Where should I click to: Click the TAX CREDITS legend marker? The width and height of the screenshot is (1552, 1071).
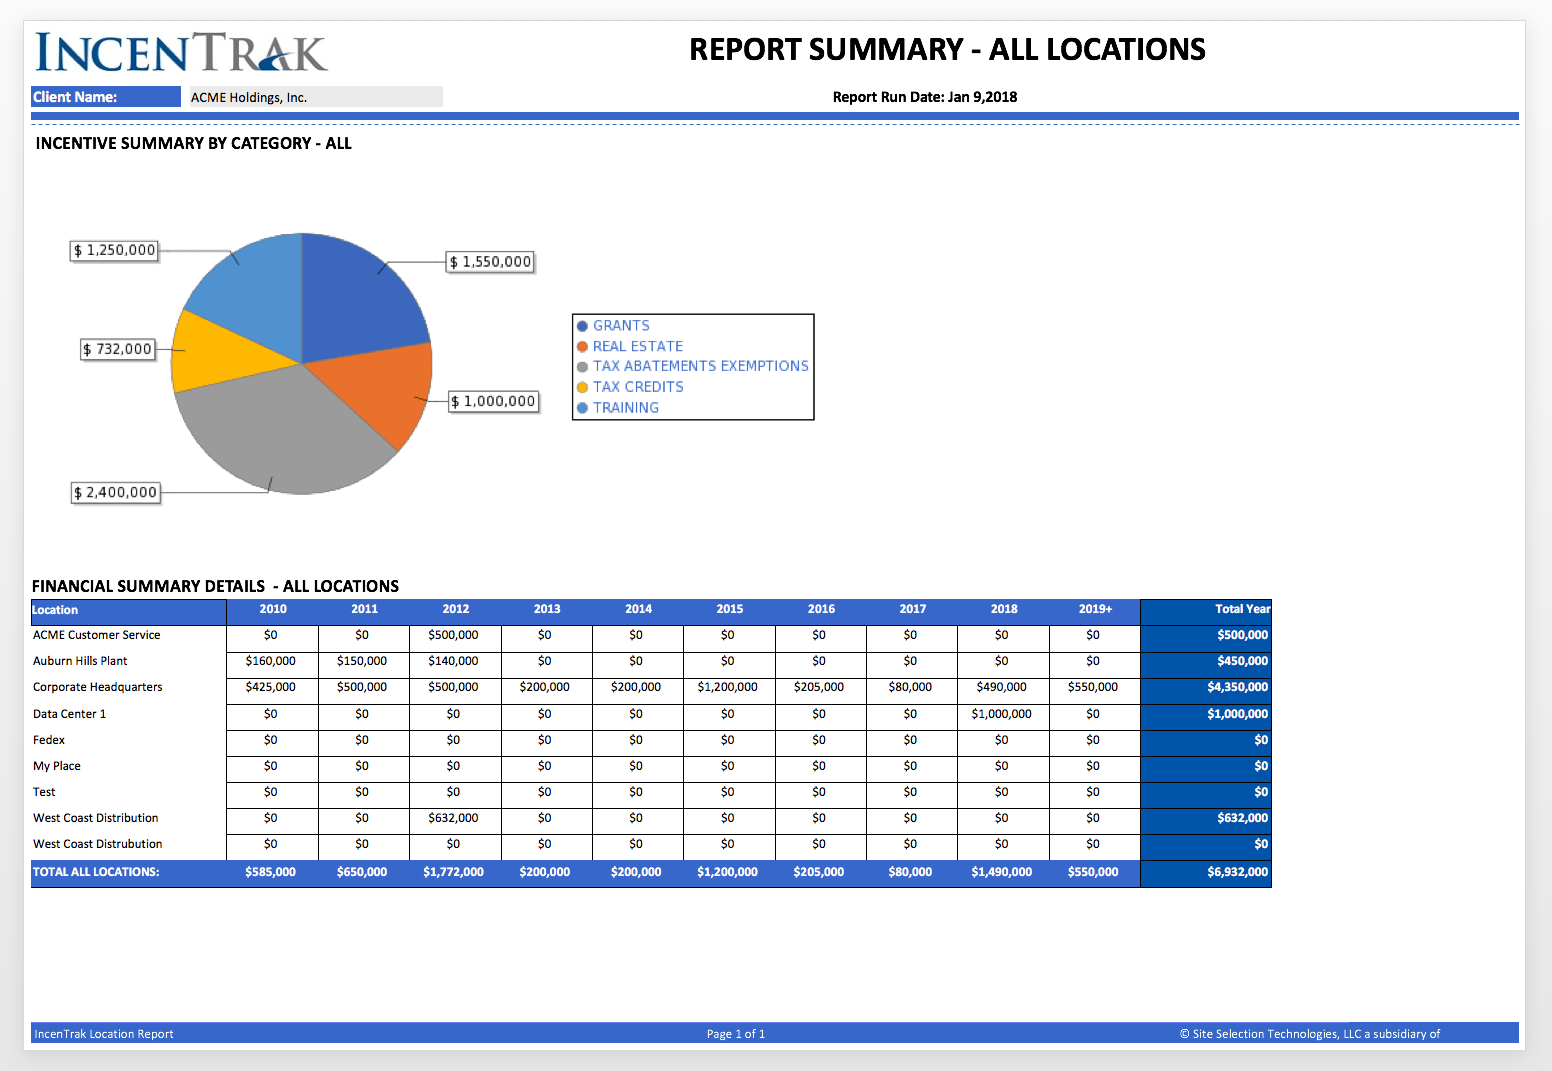point(582,388)
